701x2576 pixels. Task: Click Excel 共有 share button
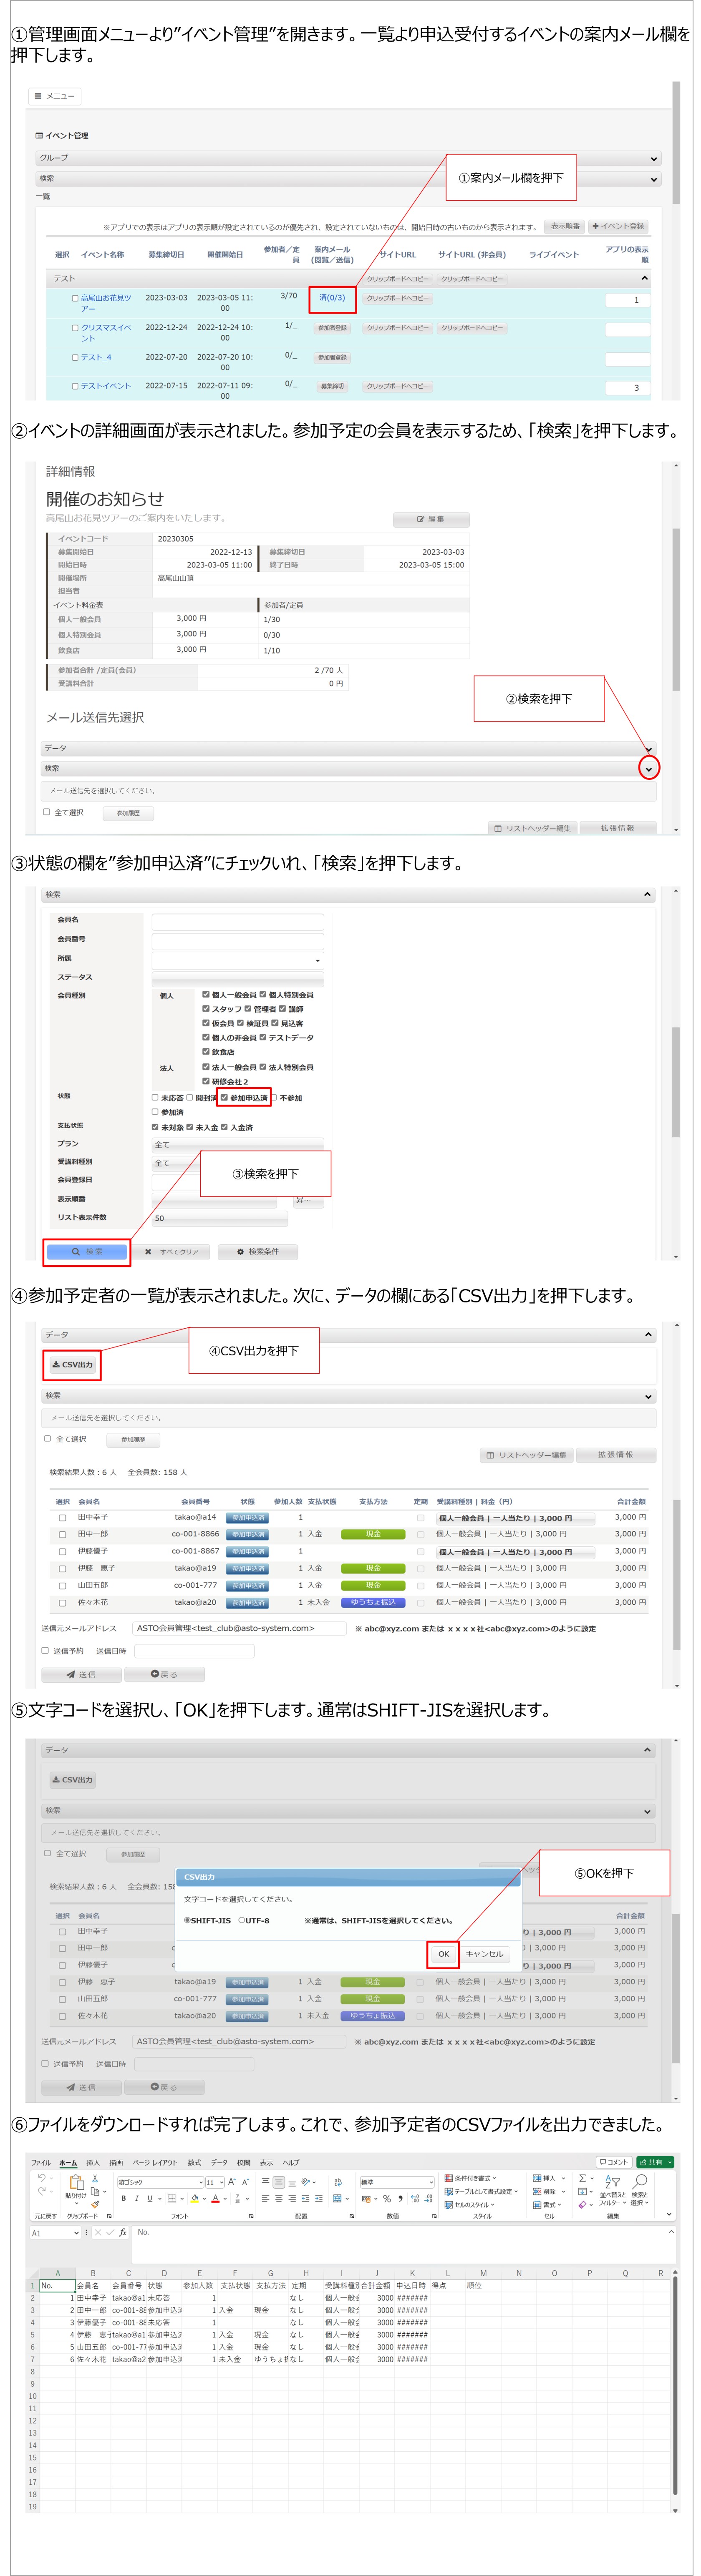click(655, 2162)
